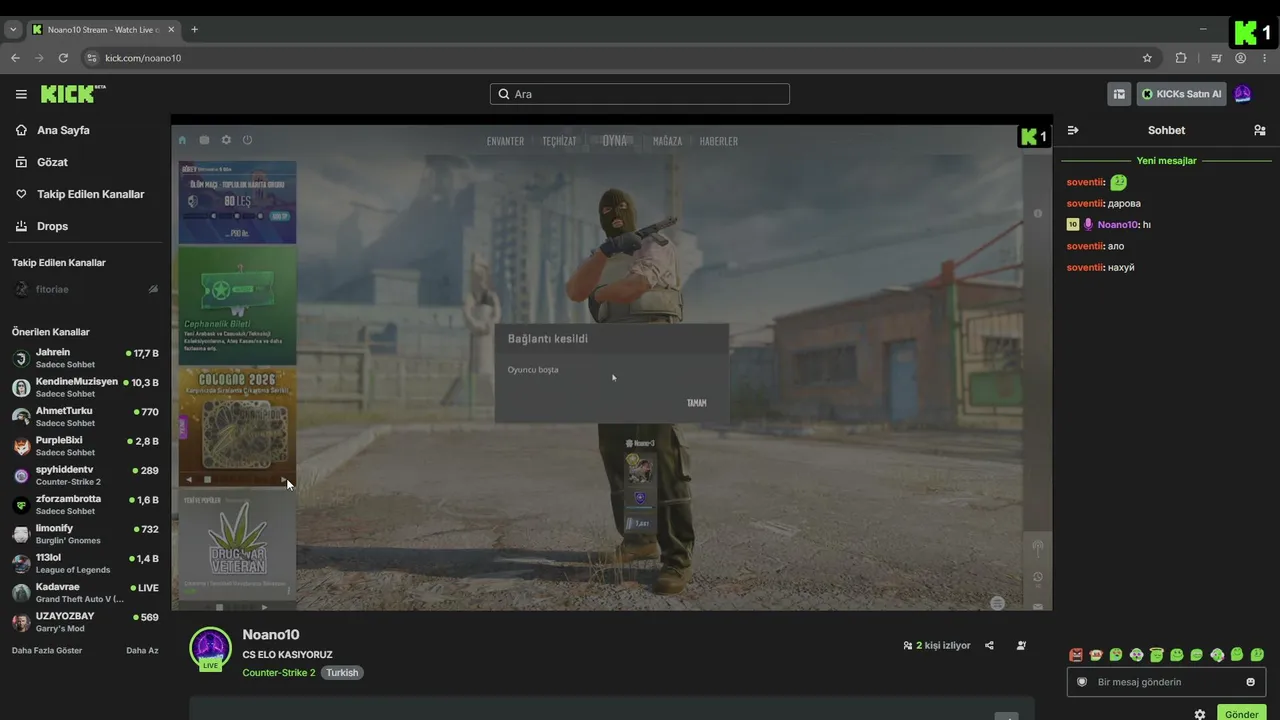1280x720 pixels.
Task: Click the Noano10 username in chat
Action: tap(1118, 225)
